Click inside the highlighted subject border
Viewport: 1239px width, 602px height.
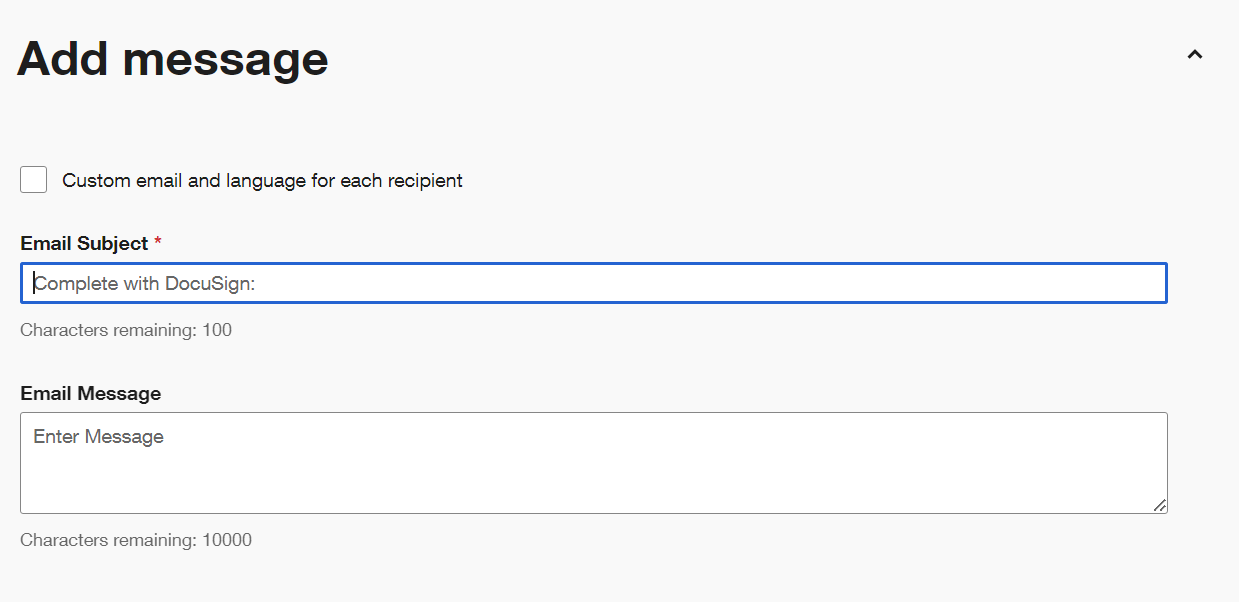point(594,283)
